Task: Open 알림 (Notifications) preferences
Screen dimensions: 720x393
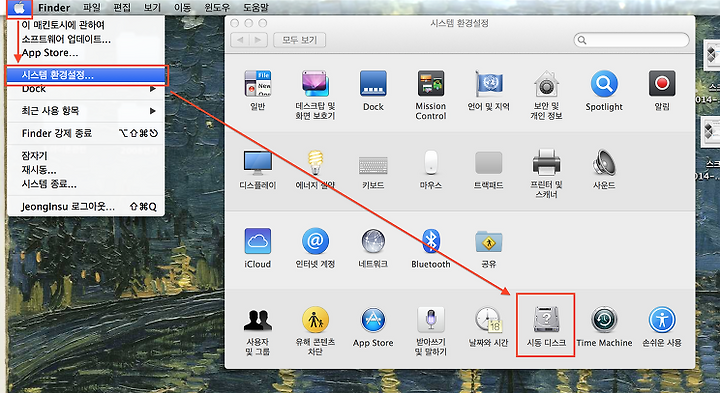Action: tap(662, 90)
